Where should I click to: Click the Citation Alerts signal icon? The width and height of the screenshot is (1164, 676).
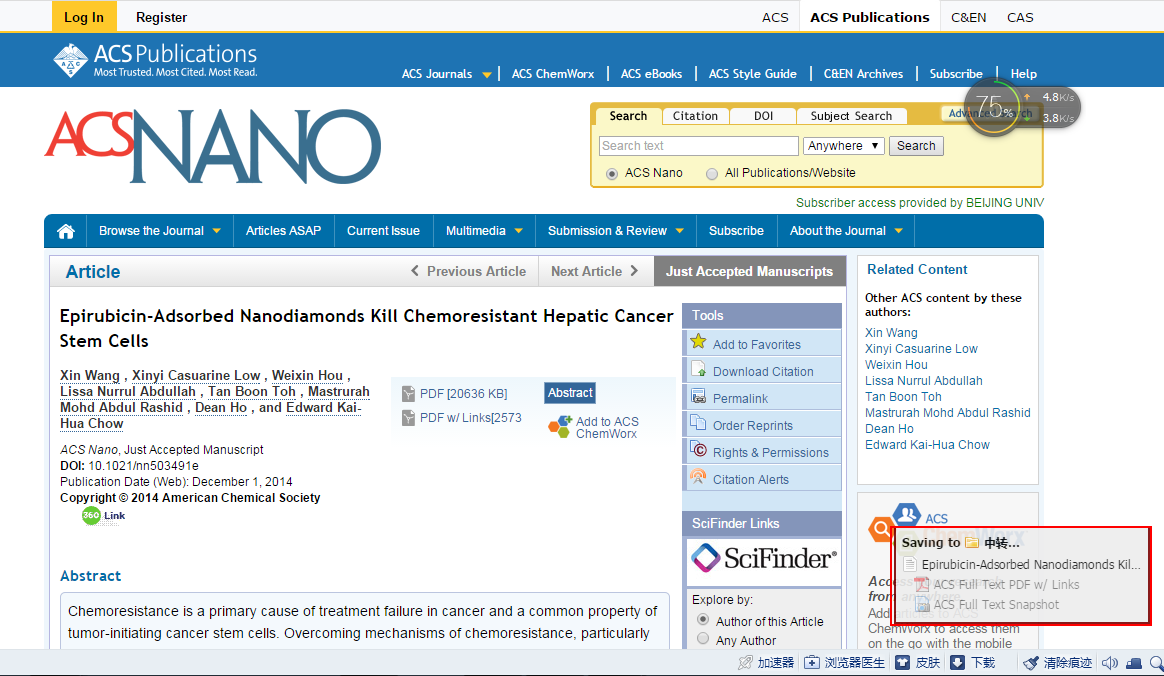point(699,477)
